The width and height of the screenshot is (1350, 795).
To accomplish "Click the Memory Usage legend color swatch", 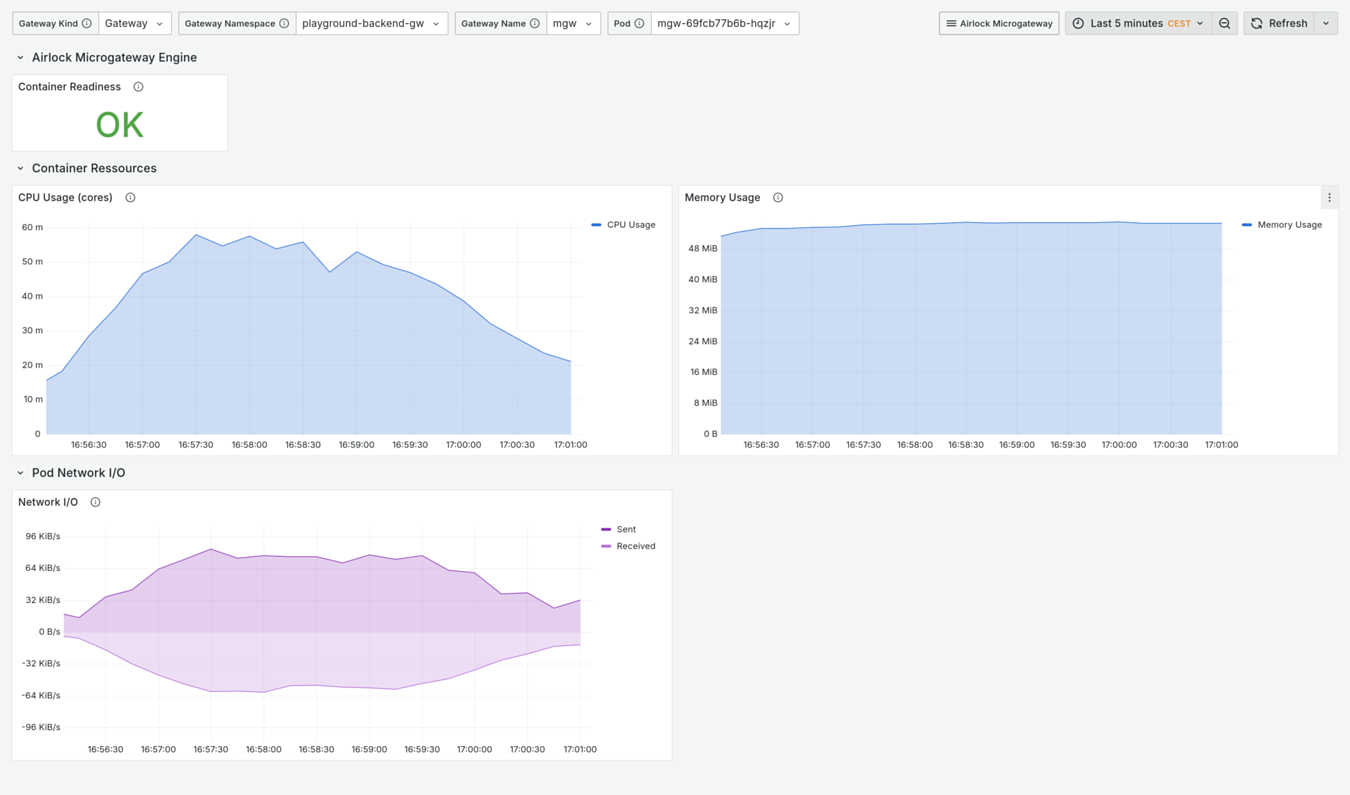I will [x=1246, y=225].
